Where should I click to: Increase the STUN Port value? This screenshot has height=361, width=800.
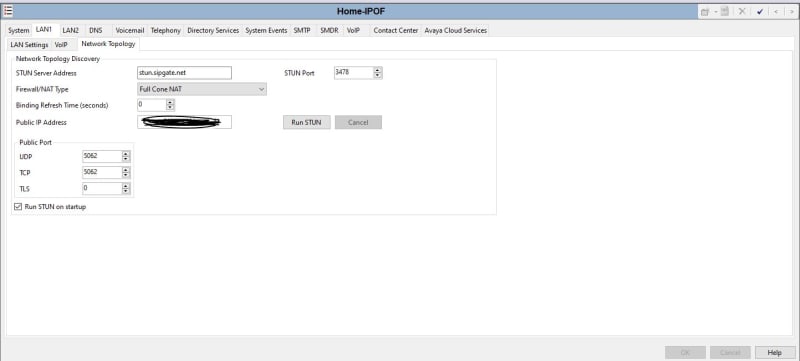click(378, 70)
